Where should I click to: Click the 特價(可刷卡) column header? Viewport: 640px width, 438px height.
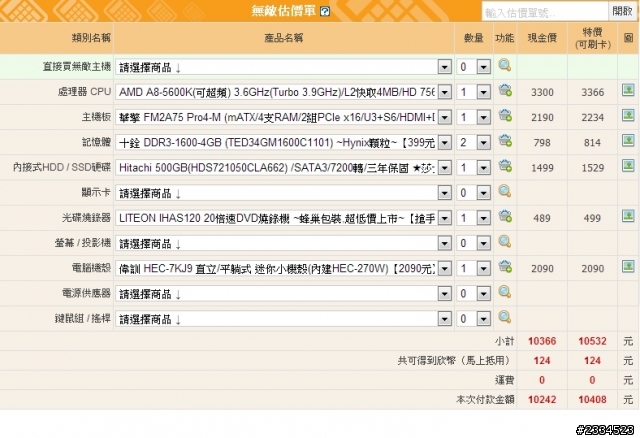point(593,38)
